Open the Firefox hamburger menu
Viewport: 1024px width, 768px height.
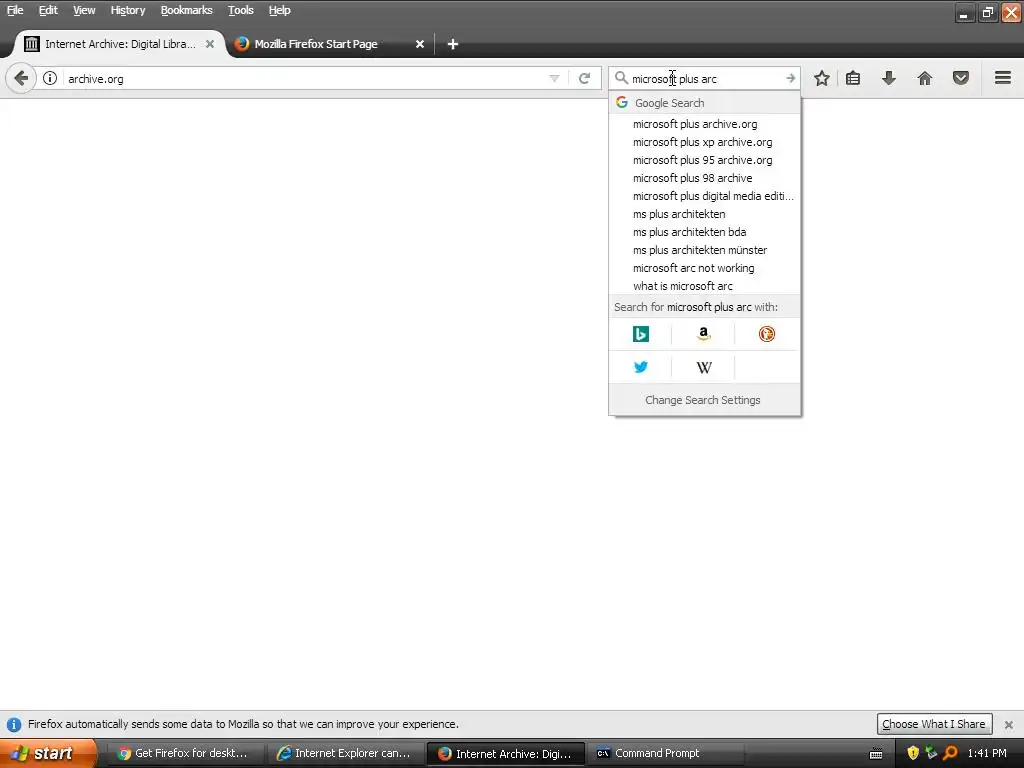tap(1003, 78)
